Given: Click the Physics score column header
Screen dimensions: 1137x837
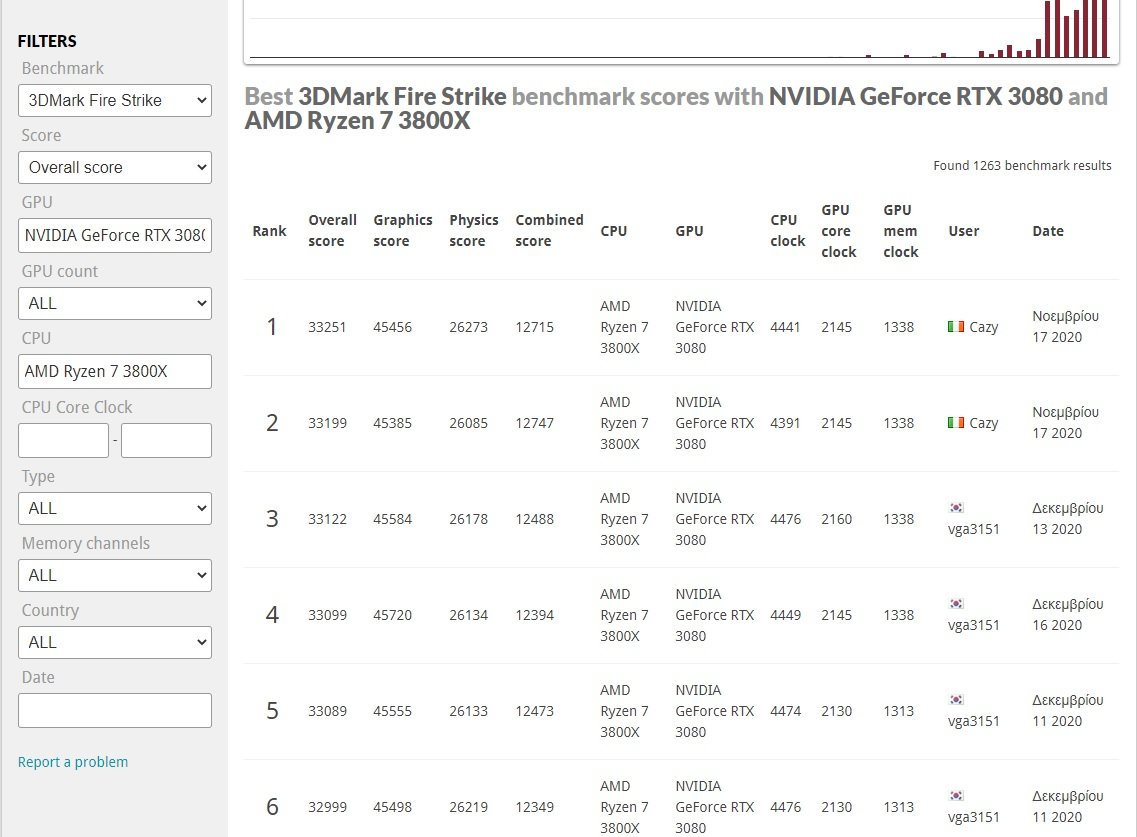Looking at the screenshot, I should click(474, 231).
